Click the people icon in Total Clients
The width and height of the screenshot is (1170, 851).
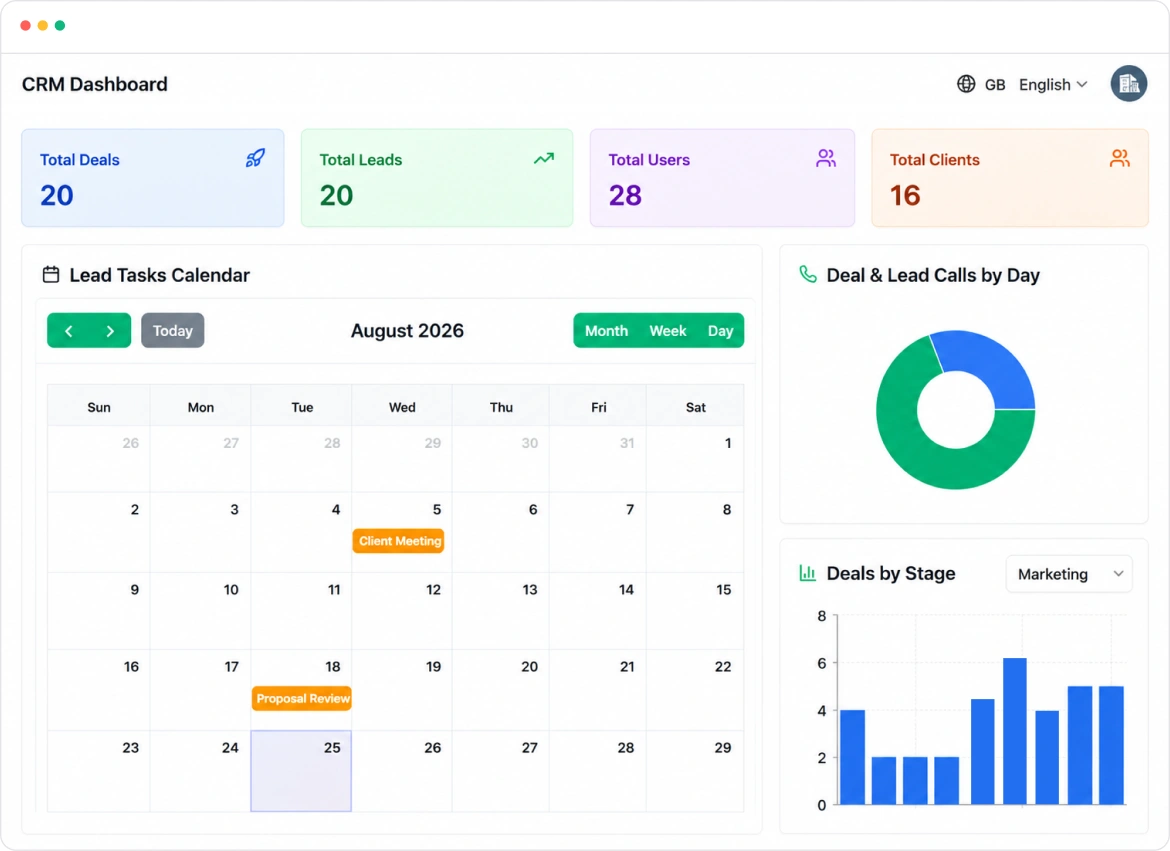pyautogui.click(x=1119, y=158)
